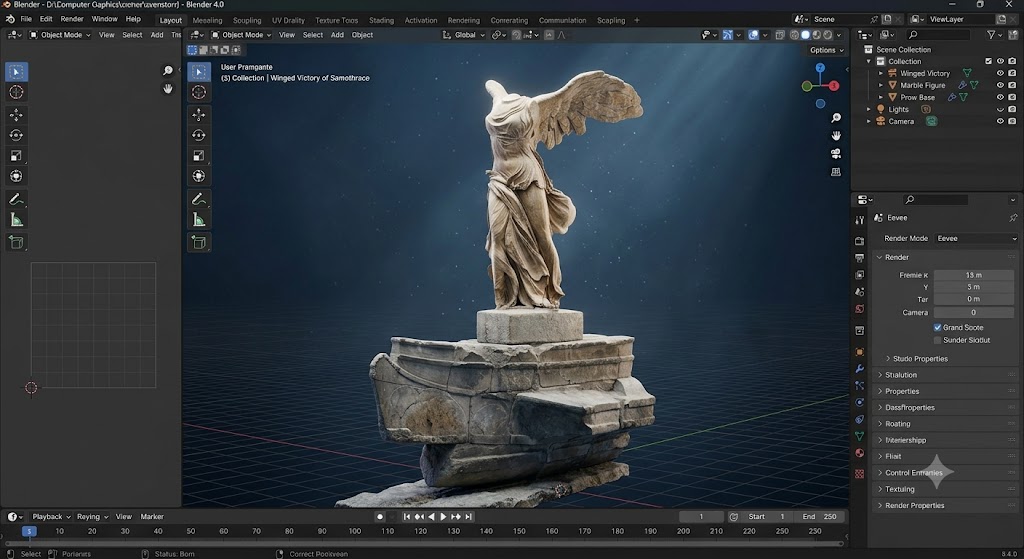Select the Annotate tool in main viewport toolbar

(x=199, y=199)
